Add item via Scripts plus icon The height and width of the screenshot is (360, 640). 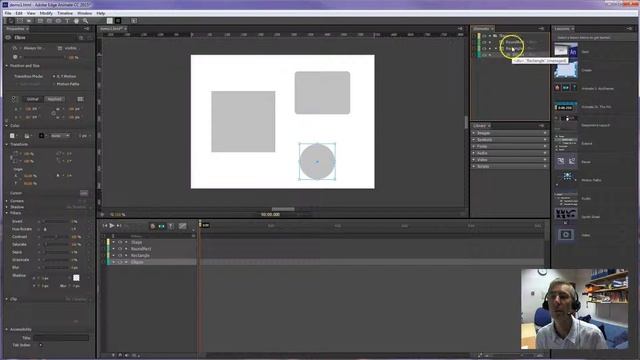pos(545,166)
